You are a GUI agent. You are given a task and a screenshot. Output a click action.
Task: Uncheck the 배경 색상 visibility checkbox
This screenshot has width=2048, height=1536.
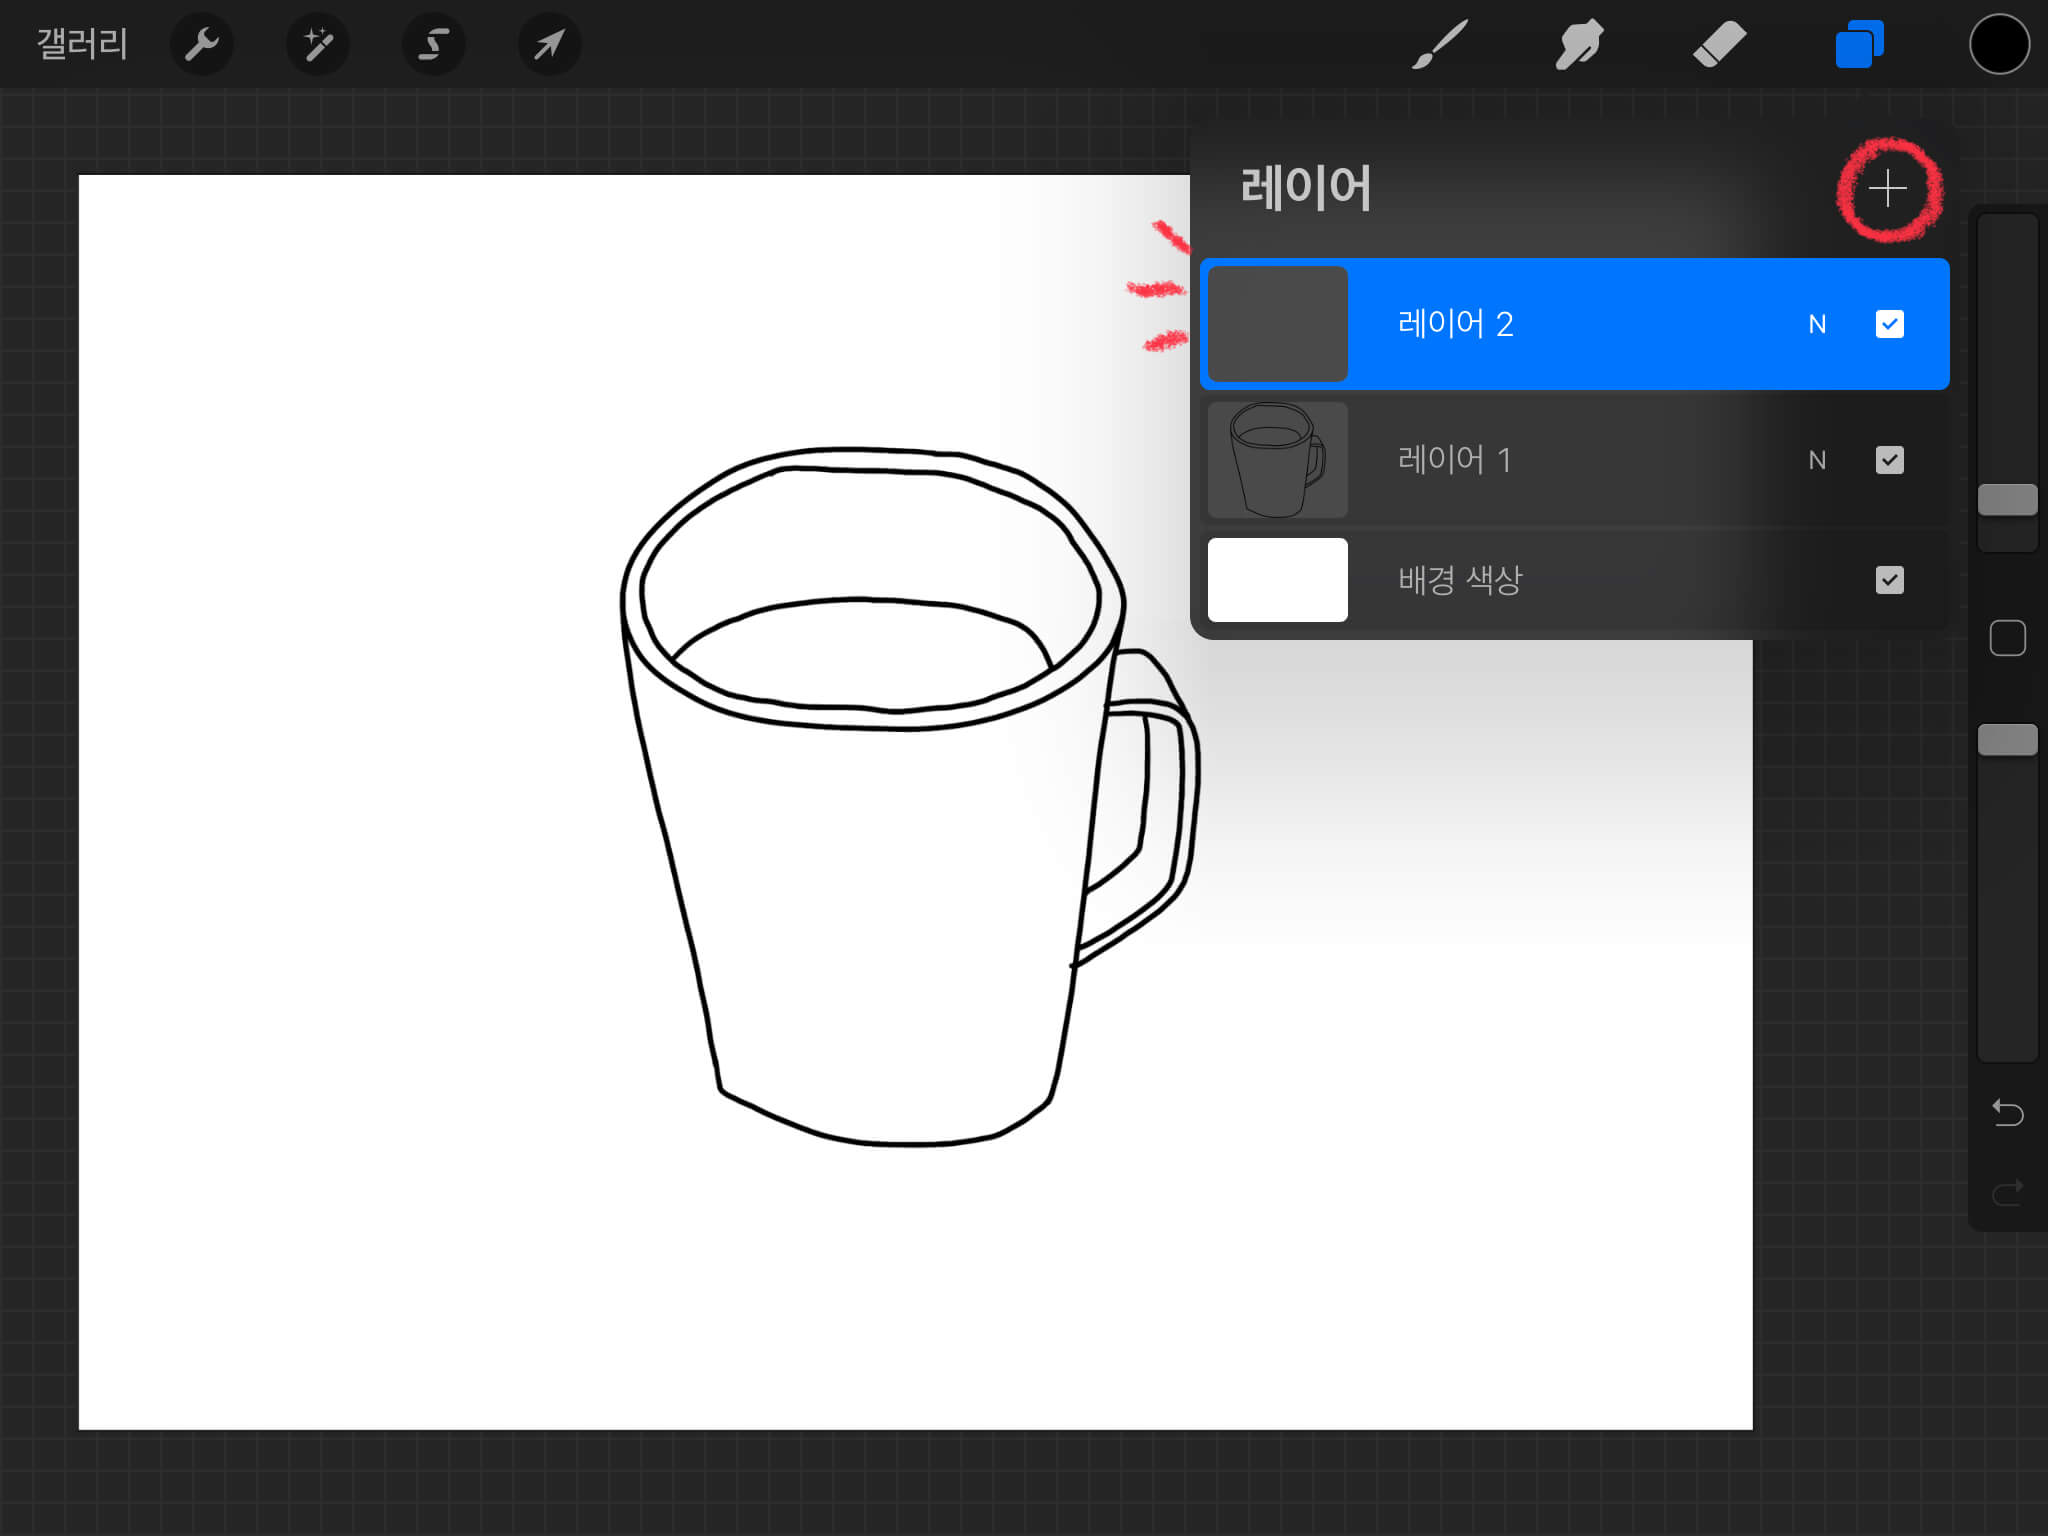click(1889, 580)
